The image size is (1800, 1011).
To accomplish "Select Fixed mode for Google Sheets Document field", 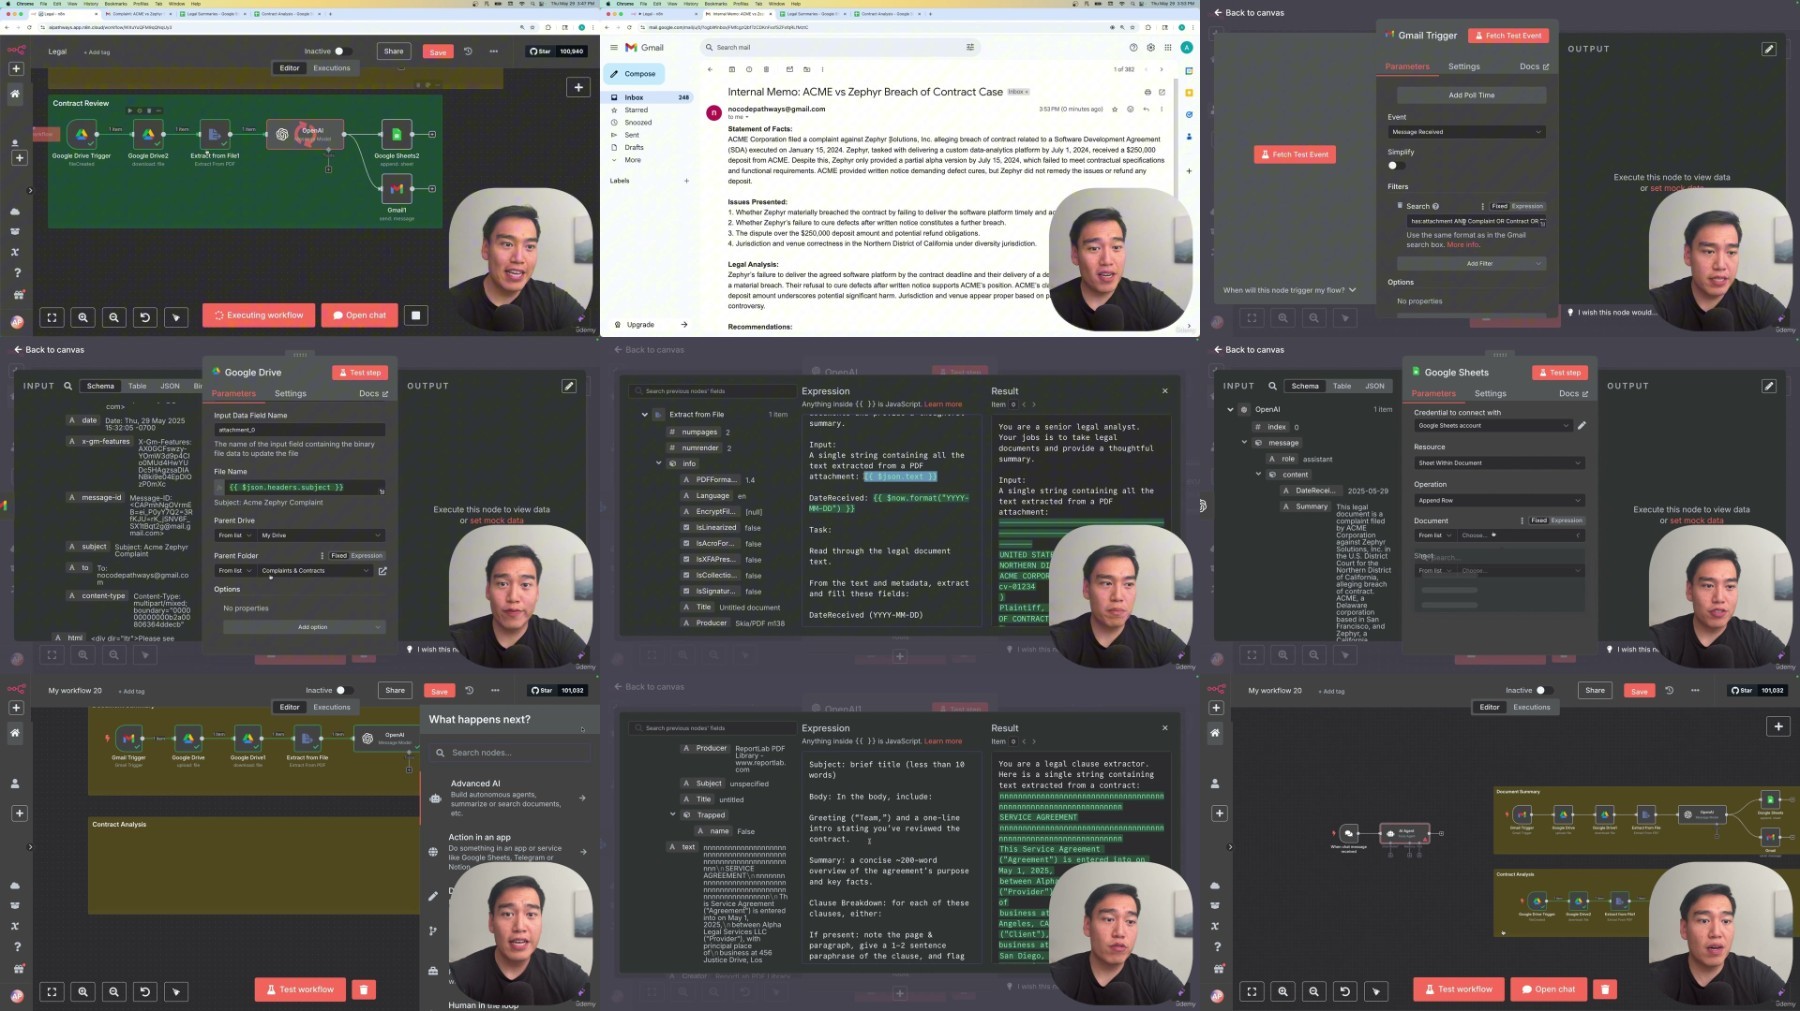I will (x=1538, y=521).
